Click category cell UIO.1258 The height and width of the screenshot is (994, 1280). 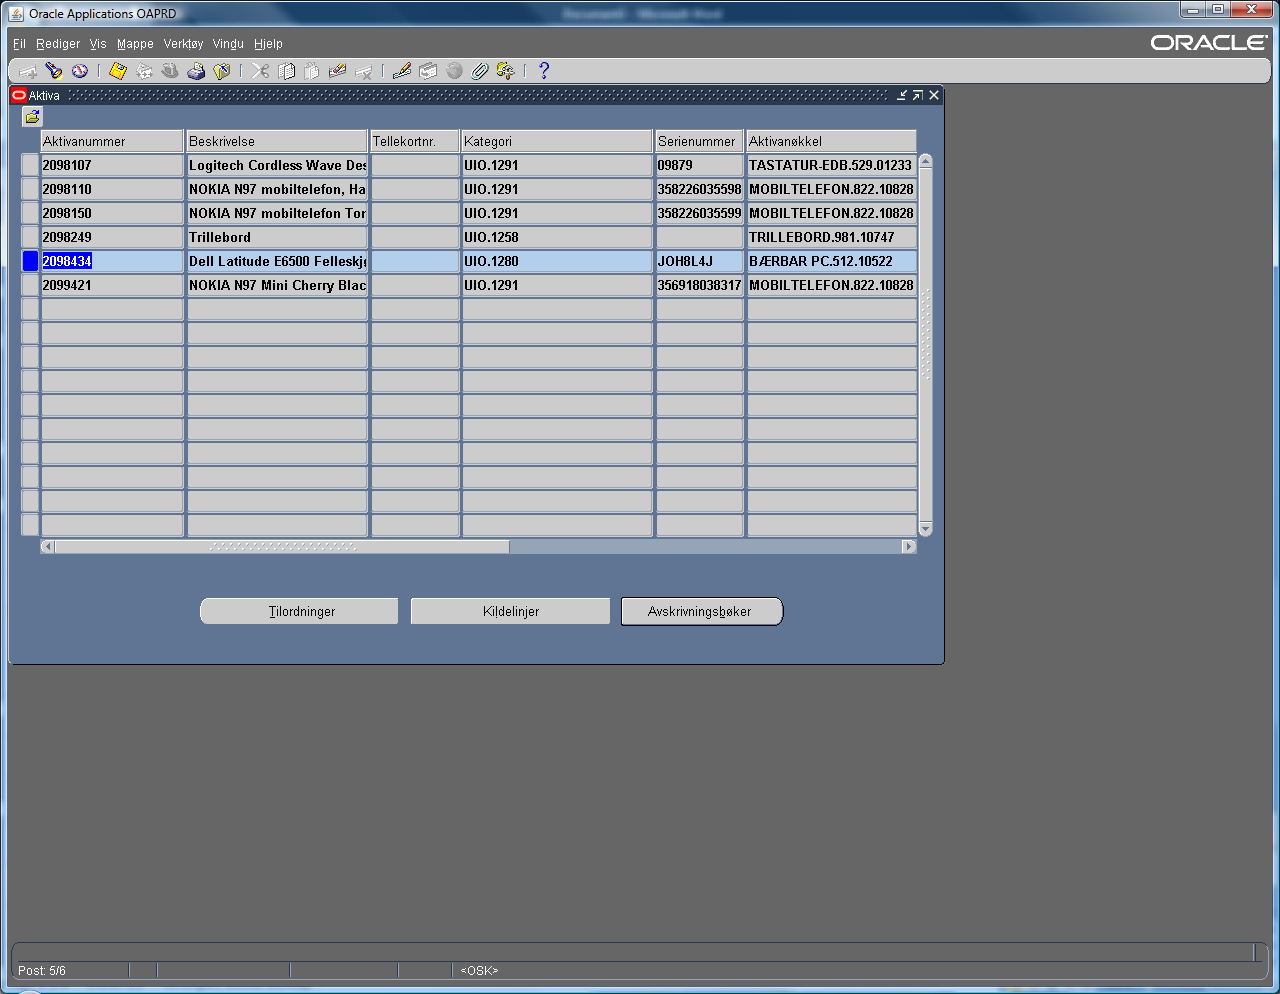click(x=557, y=237)
